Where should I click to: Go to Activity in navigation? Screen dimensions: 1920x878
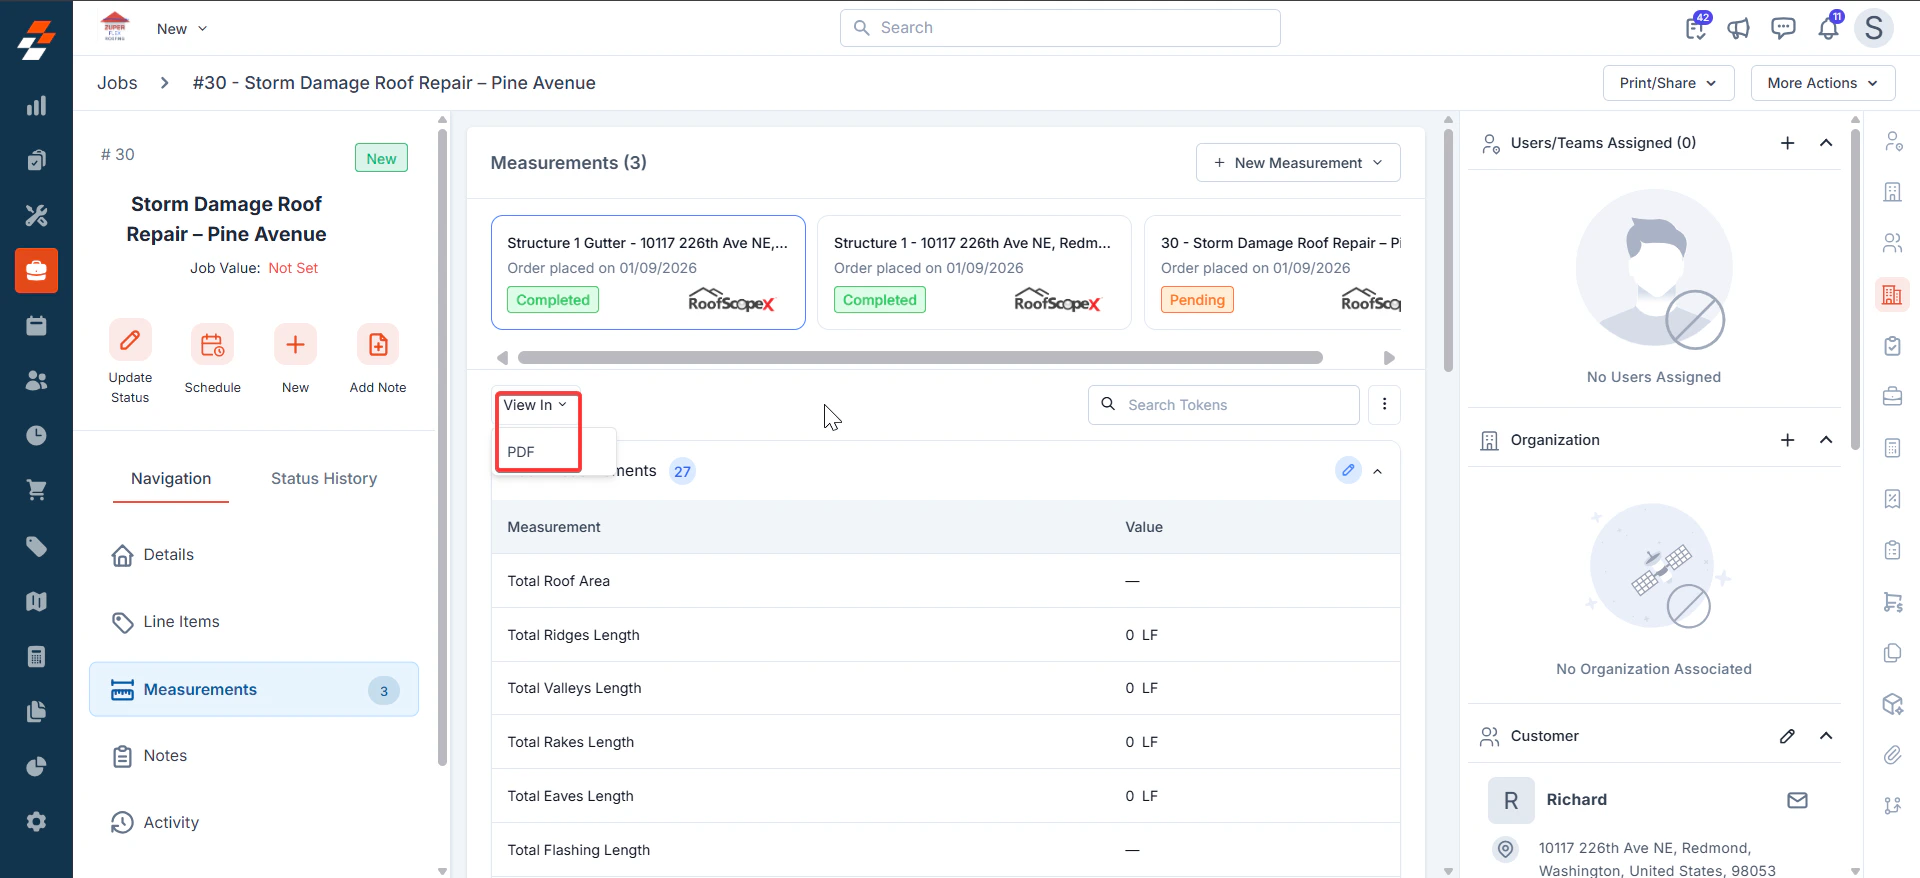coord(253,823)
